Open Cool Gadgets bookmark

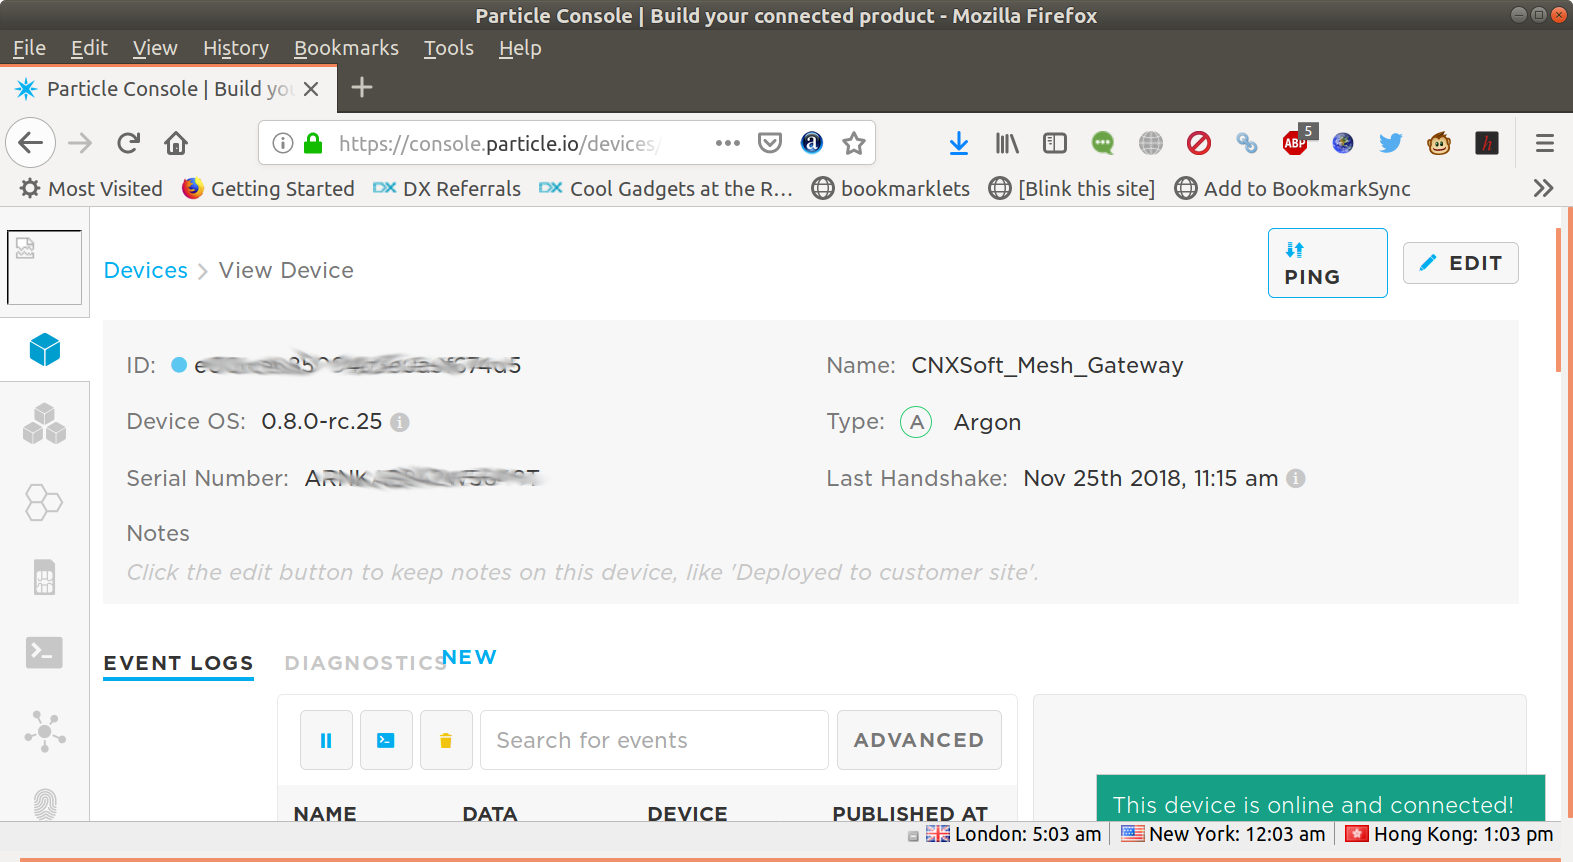pyautogui.click(x=665, y=188)
